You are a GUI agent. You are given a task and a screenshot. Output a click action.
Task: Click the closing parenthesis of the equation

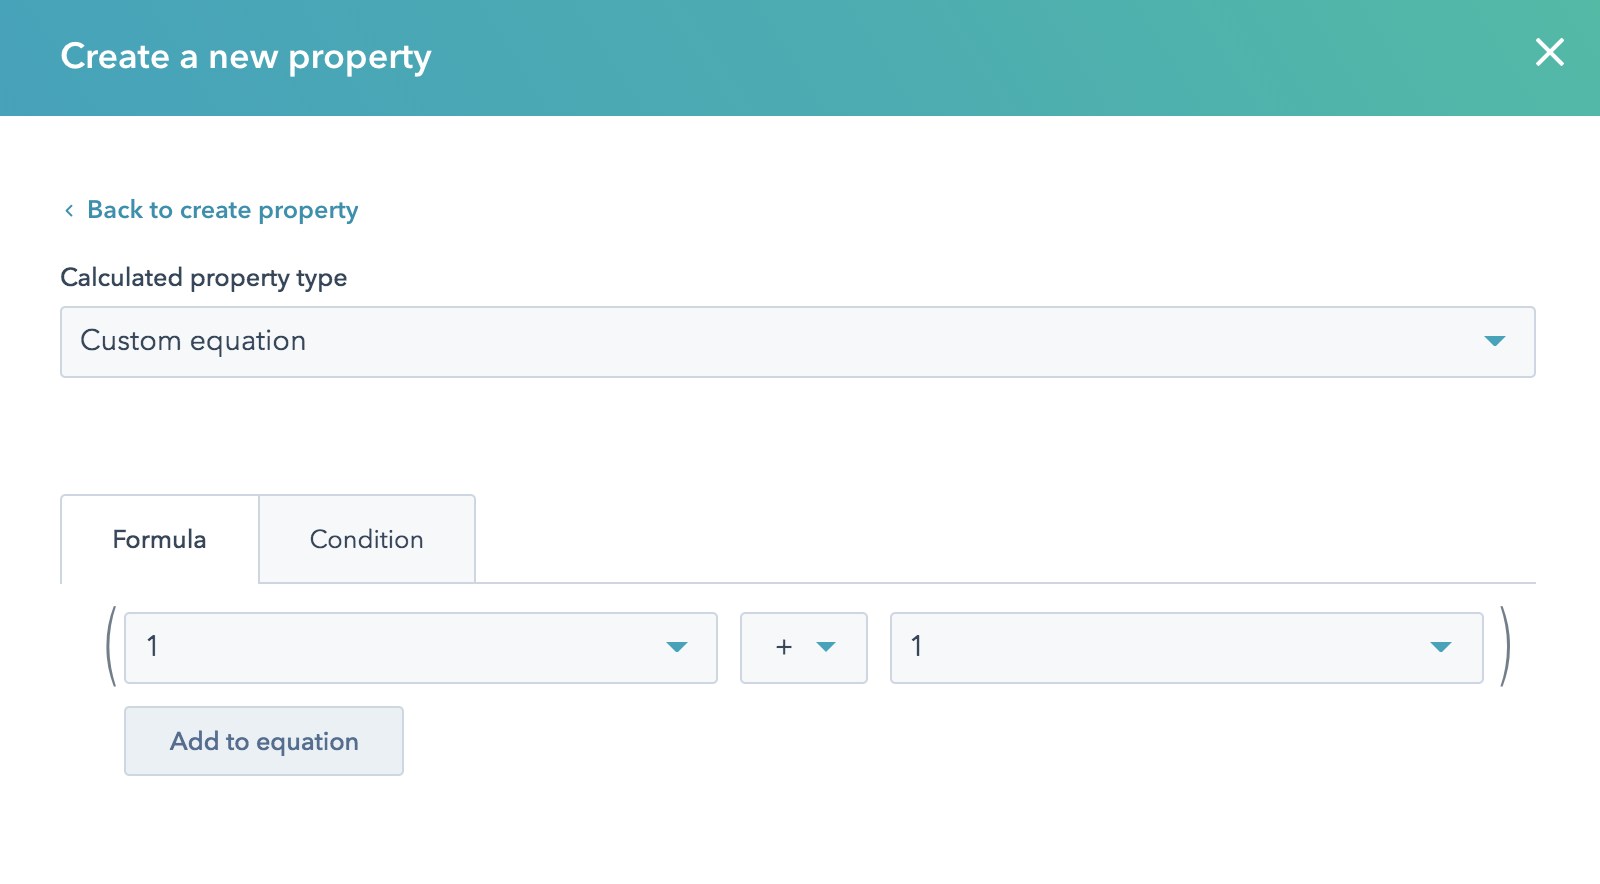point(1505,647)
